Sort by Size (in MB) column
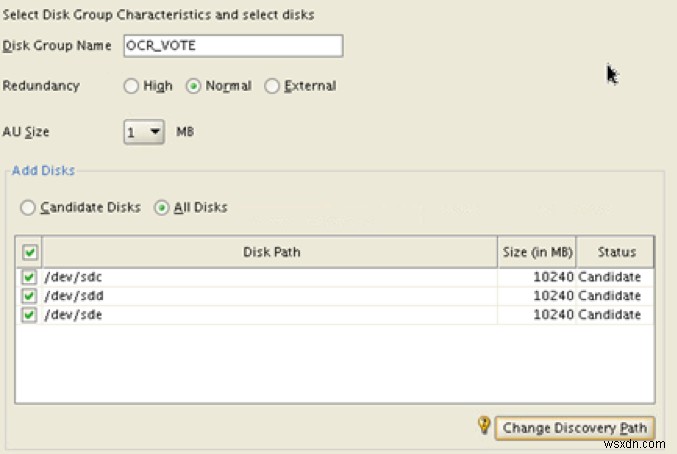 click(x=534, y=252)
